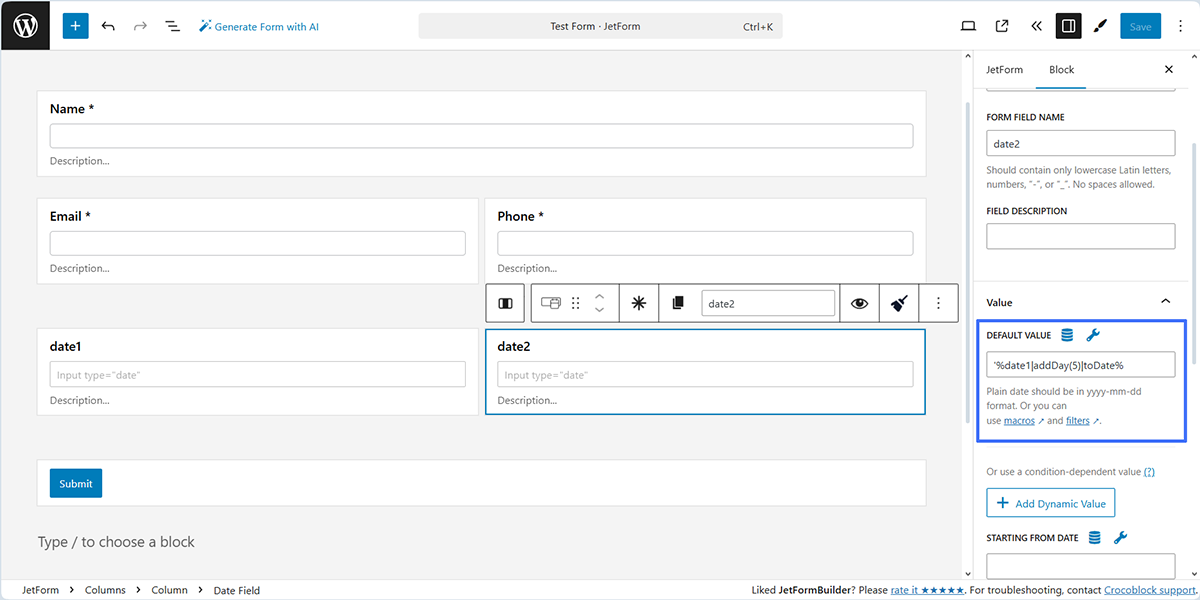Screen dimensions: 1200x600
Task: Edit the date1 field label text
Action: point(65,346)
